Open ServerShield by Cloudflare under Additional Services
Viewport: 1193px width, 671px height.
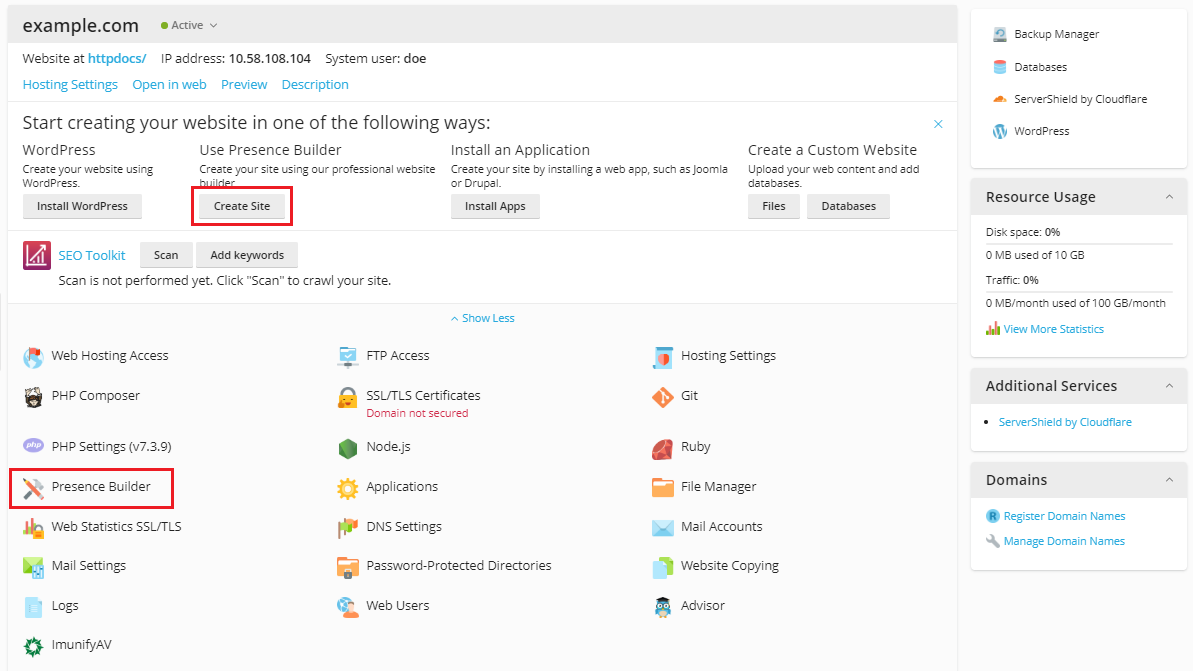tap(1065, 422)
